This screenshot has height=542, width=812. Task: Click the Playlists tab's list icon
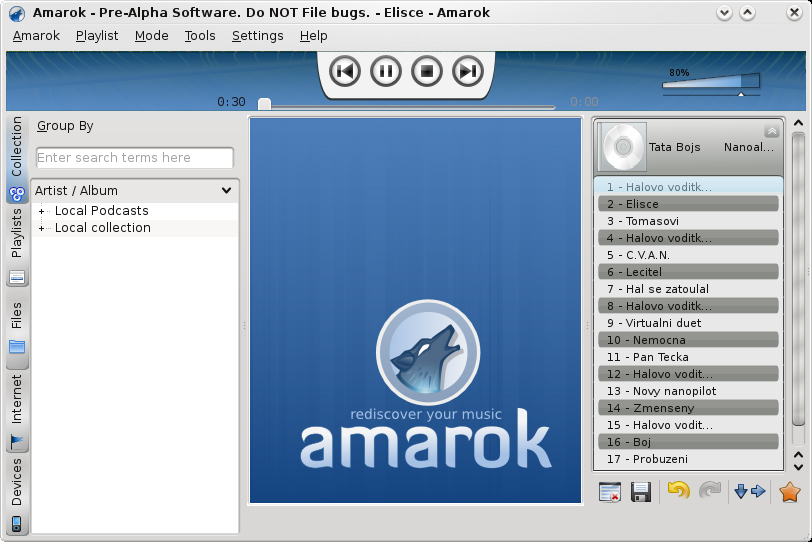pyautogui.click(x=17, y=278)
